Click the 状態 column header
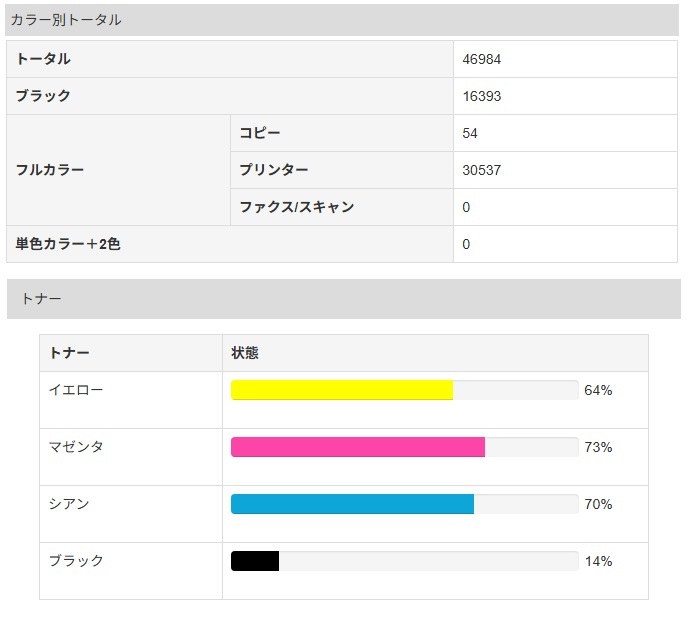693x618 pixels. tap(245, 353)
